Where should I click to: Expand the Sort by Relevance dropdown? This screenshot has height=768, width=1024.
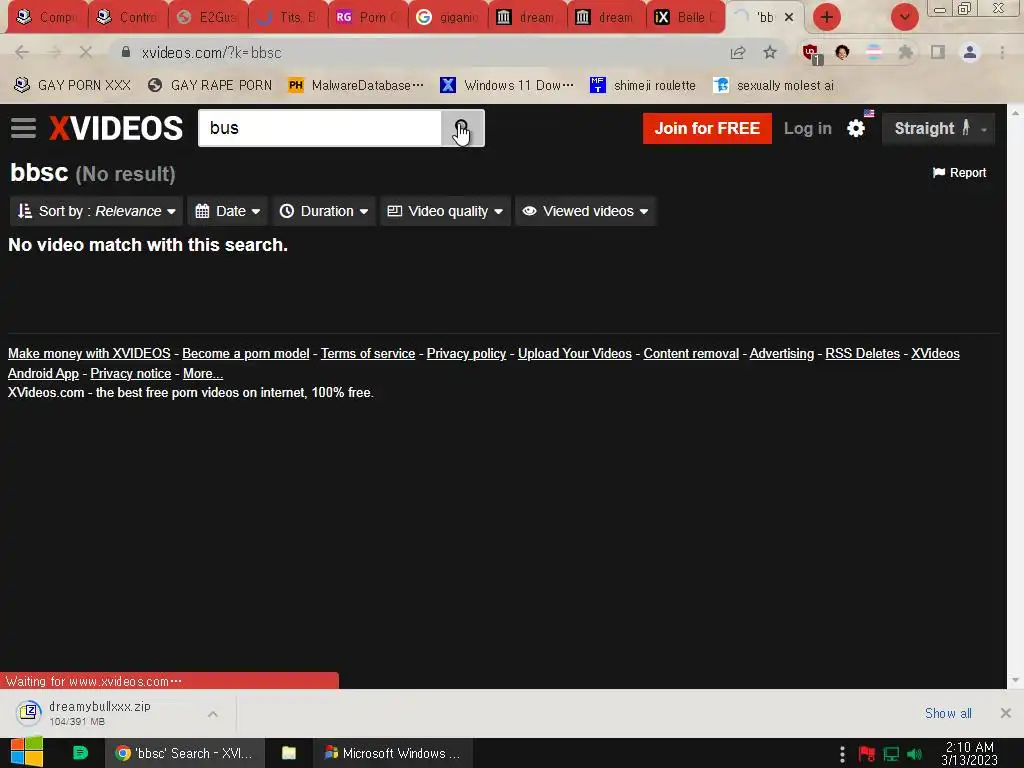tap(97, 211)
